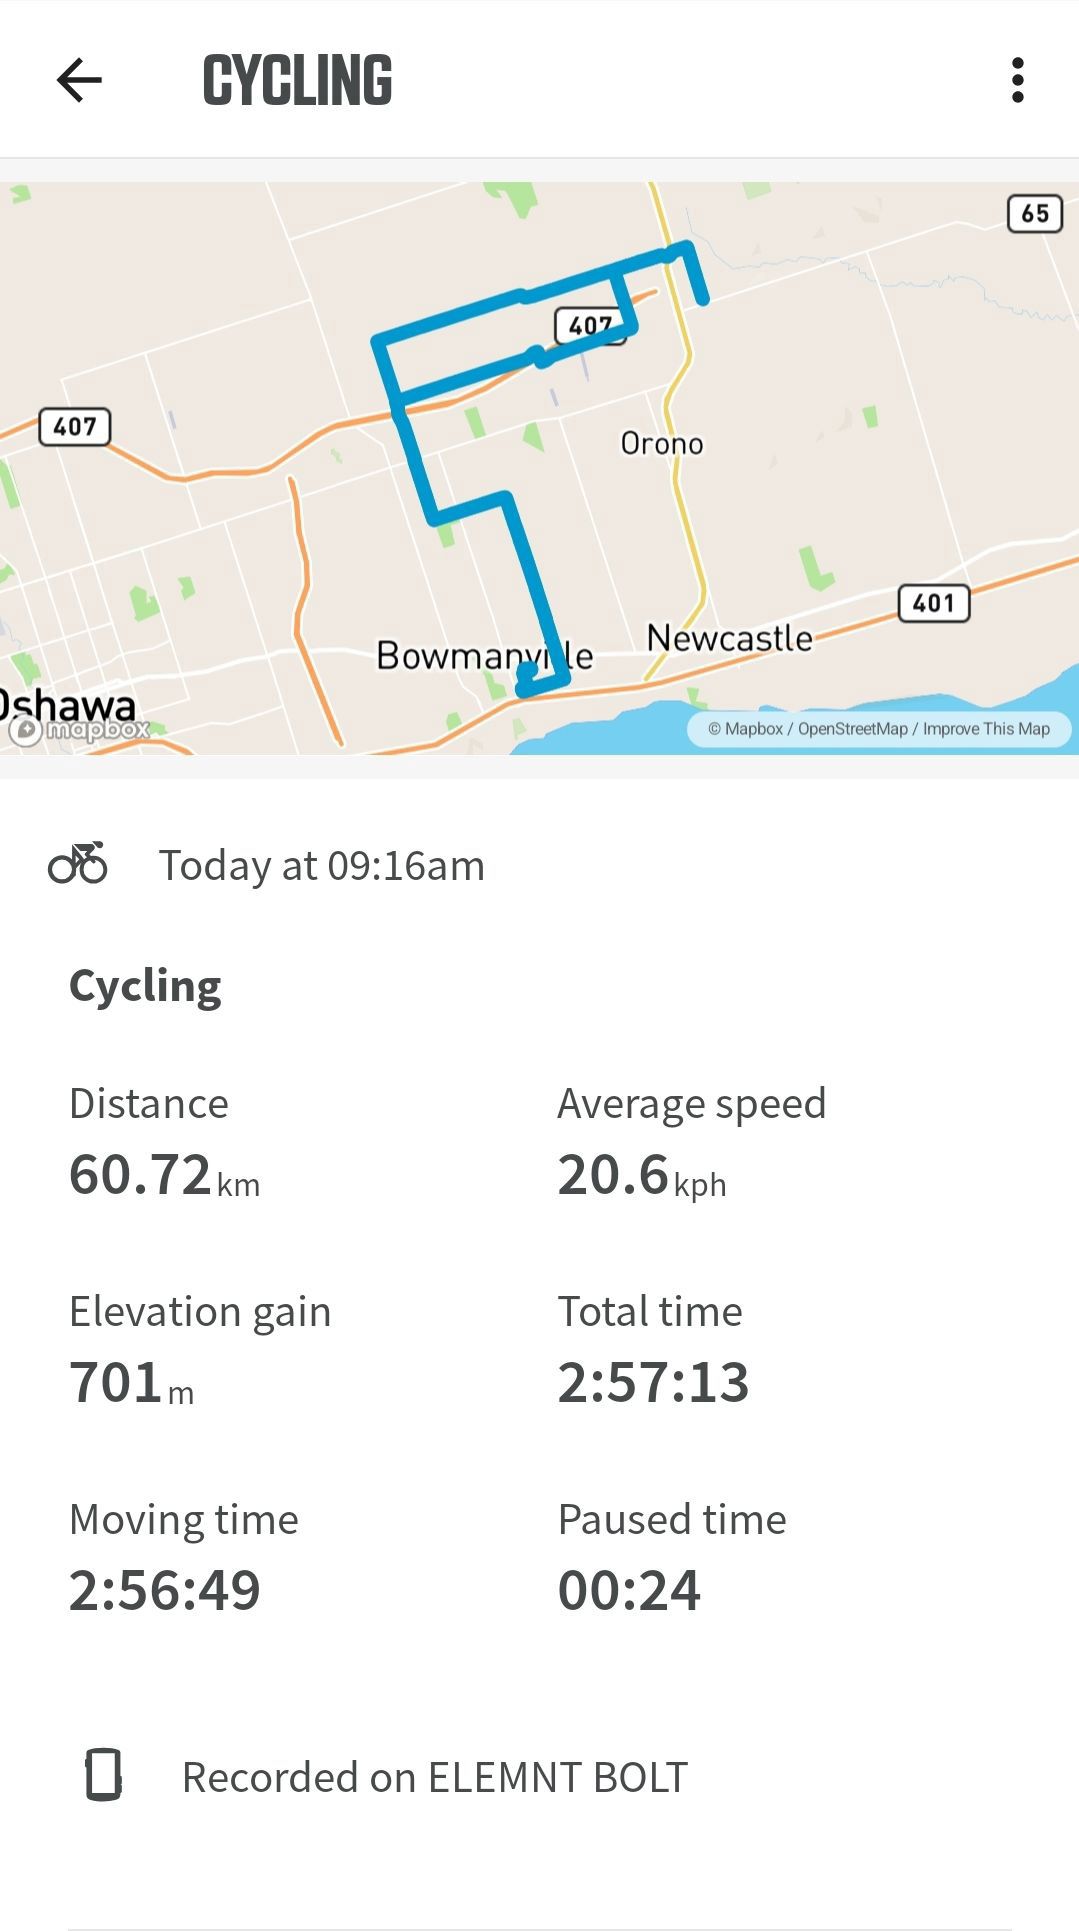Tap the Today at 09:16am timestamp
This screenshot has width=1079, height=1931.
click(322, 865)
